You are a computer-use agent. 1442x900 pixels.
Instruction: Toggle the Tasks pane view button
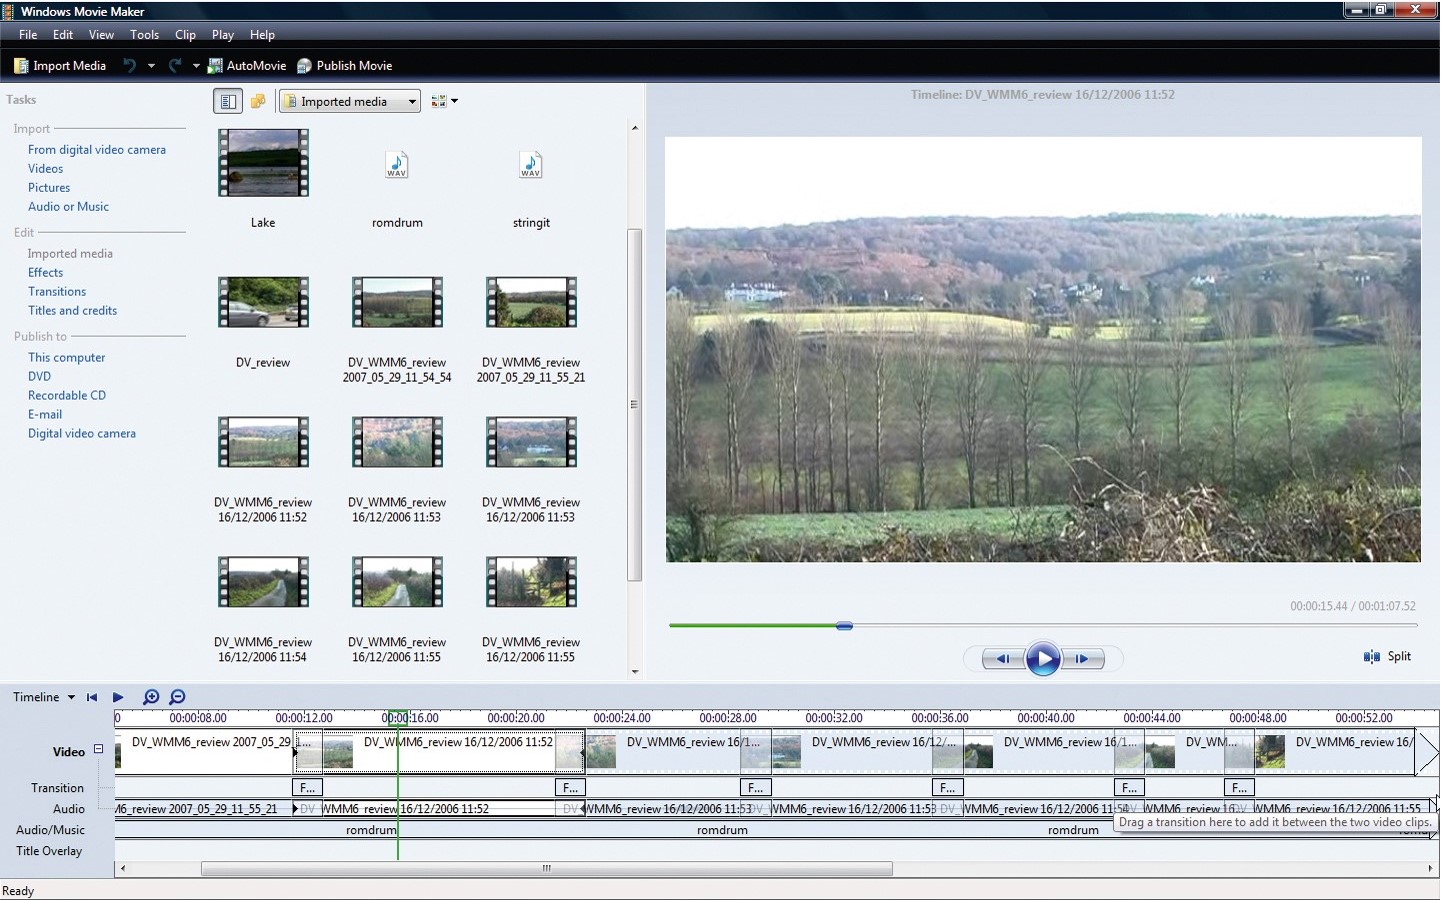click(x=228, y=101)
